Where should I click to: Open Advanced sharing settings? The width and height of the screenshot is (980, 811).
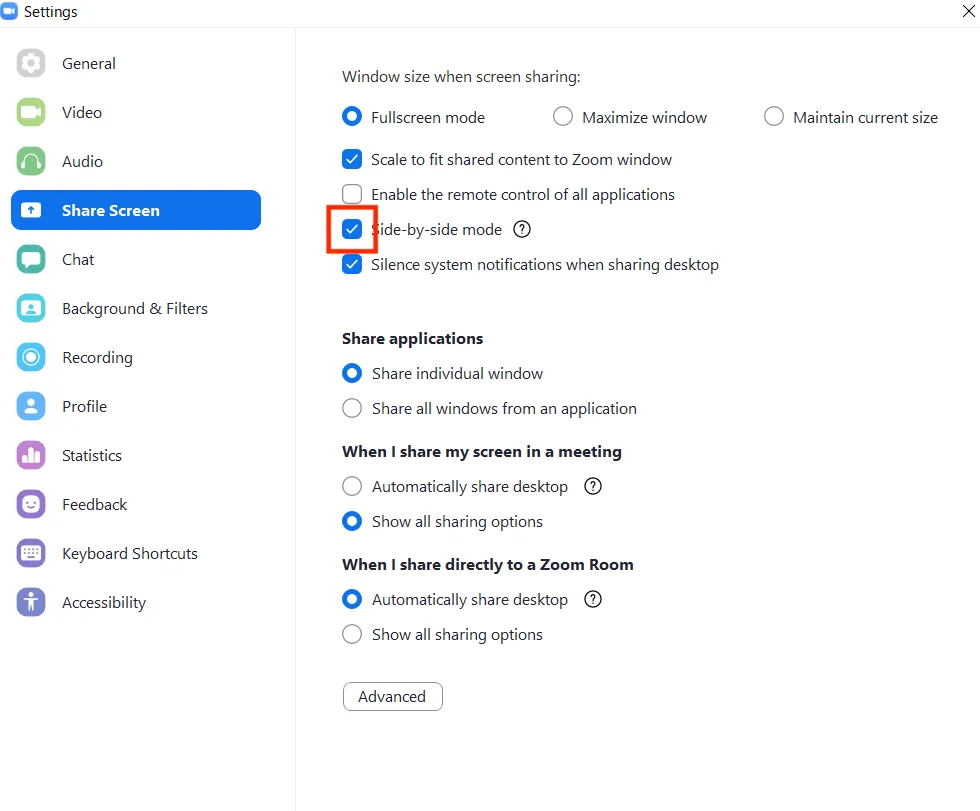point(392,697)
